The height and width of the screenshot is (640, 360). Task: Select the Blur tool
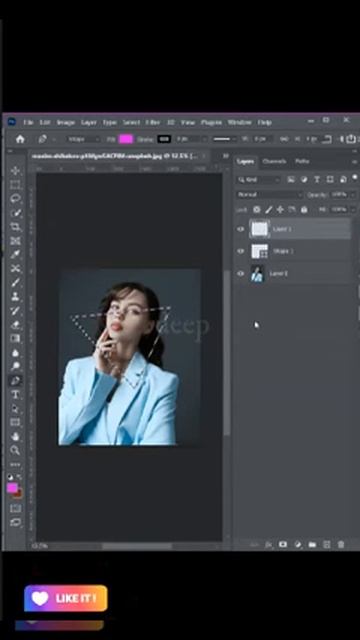[x=16, y=353]
